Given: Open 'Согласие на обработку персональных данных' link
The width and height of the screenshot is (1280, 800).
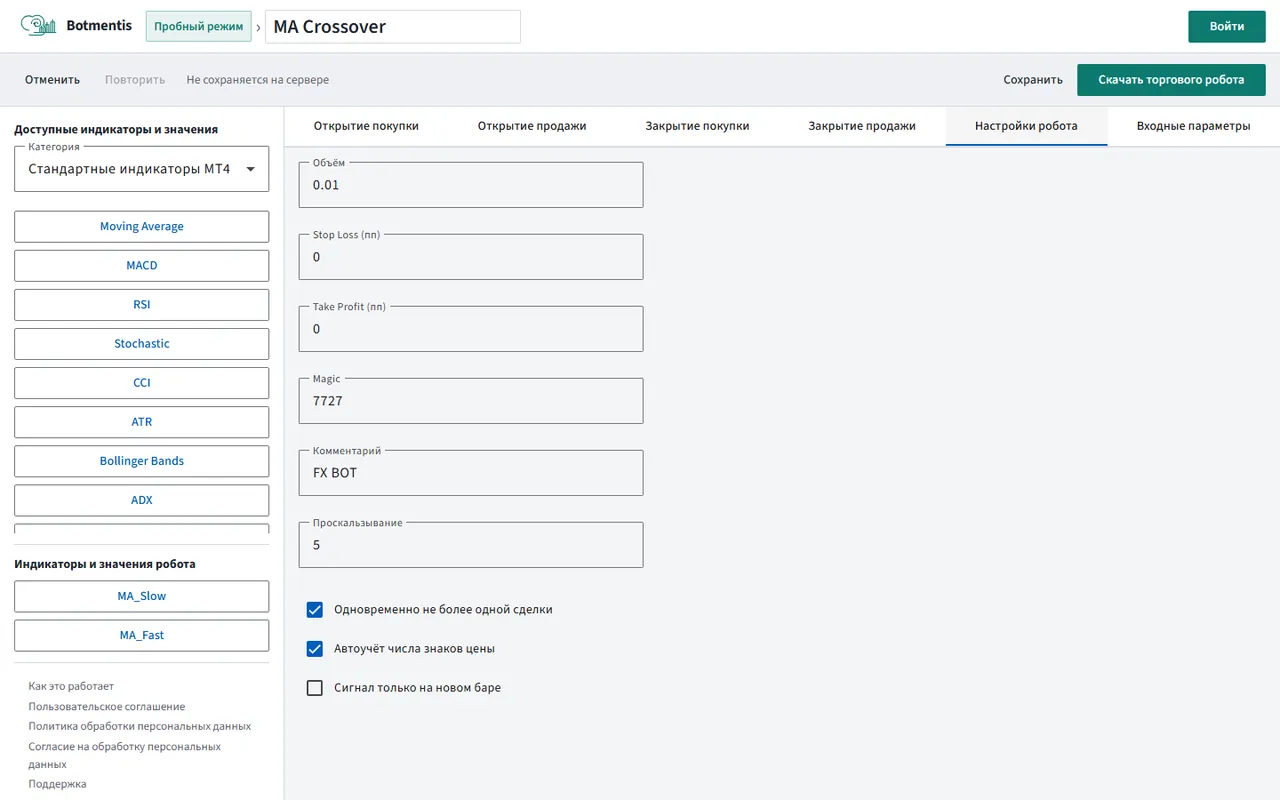Looking at the screenshot, I should pos(125,755).
